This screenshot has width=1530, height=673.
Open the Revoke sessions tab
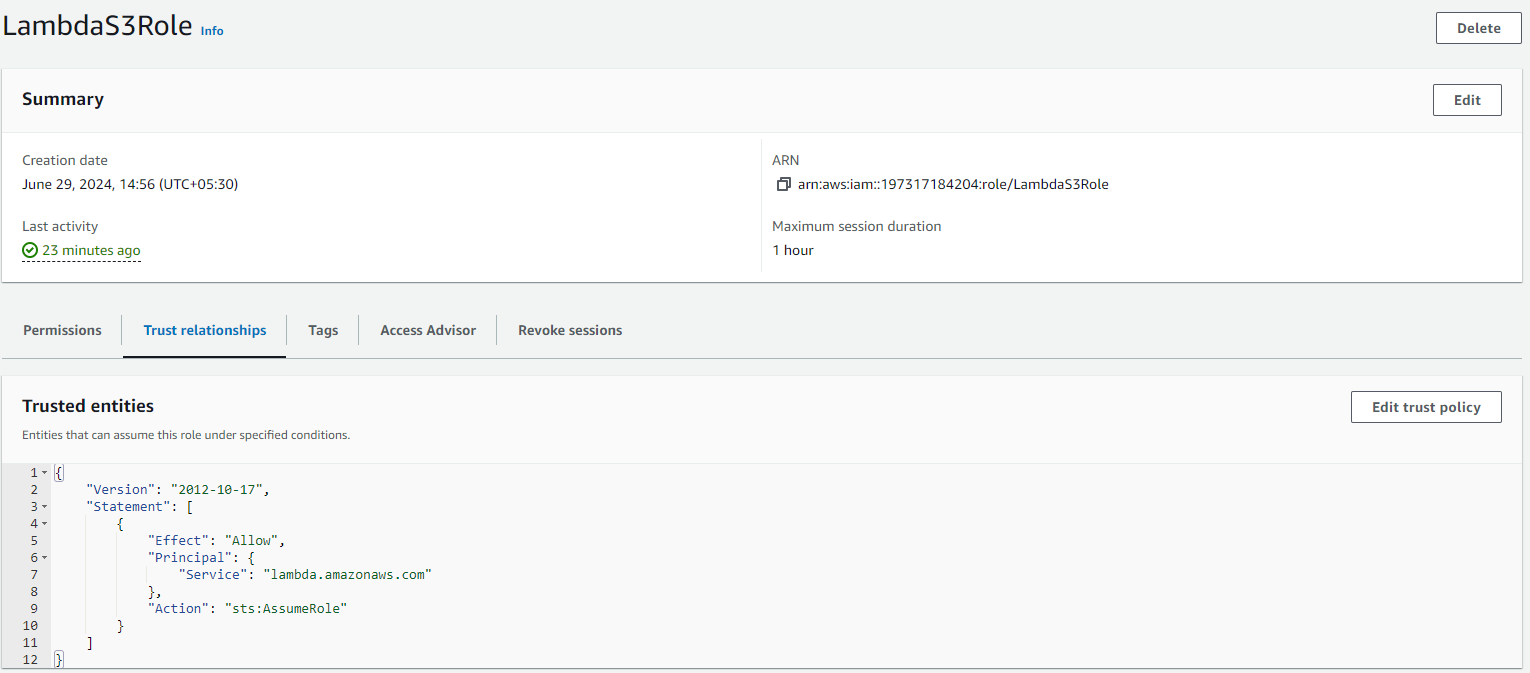(x=569, y=330)
